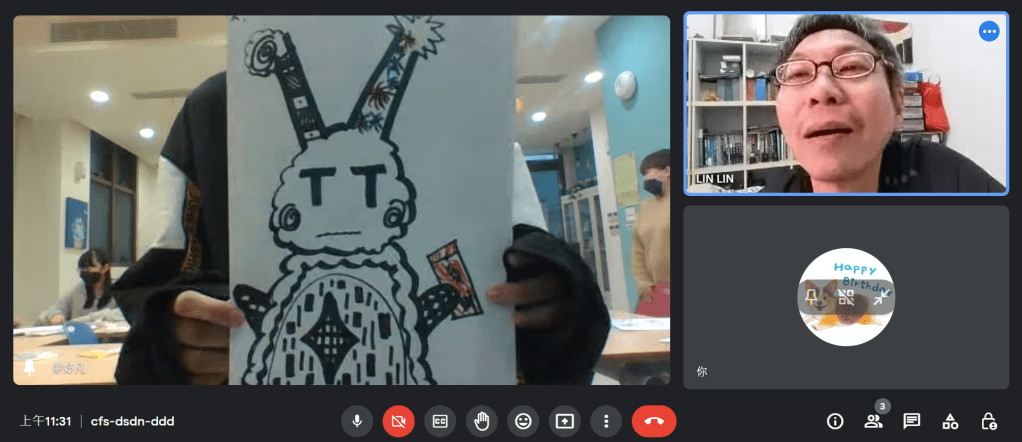Image resolution: width=1022 pixels, height=442 pixels.
Task: Start presenting your screen
Action: 565,421
